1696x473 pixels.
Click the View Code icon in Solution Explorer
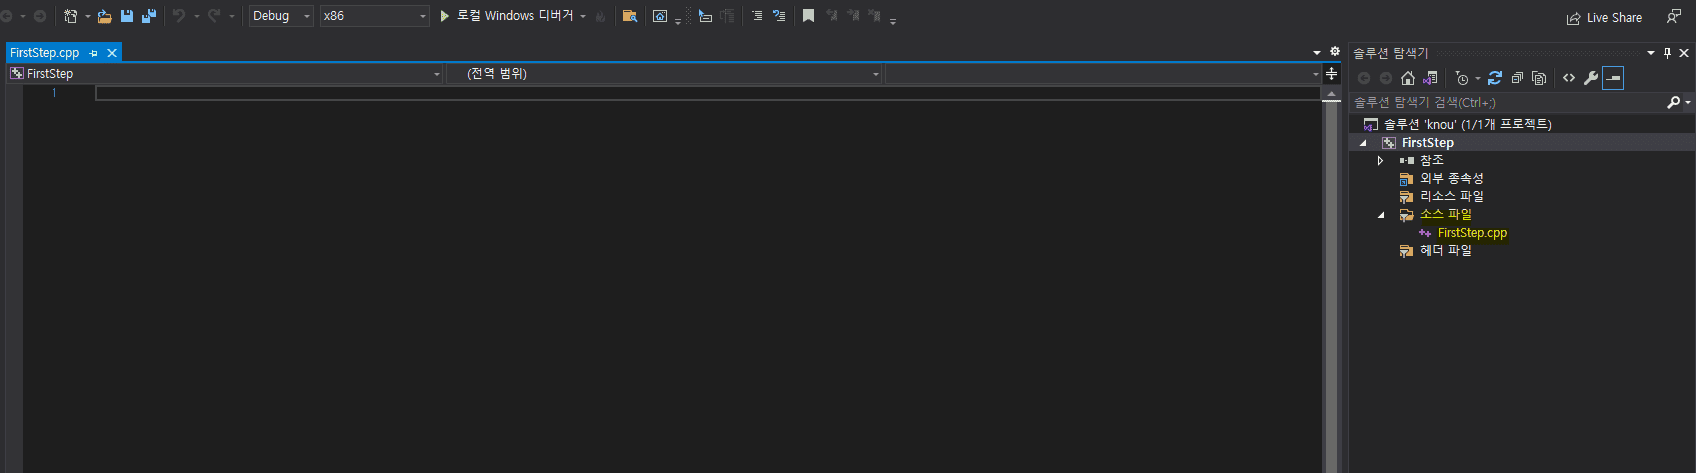tap(1569, 78)
